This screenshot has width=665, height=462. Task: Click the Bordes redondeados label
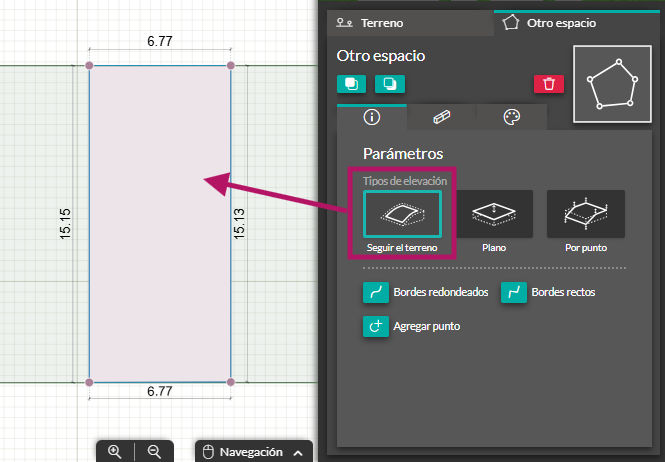click(x=441, y=292)
